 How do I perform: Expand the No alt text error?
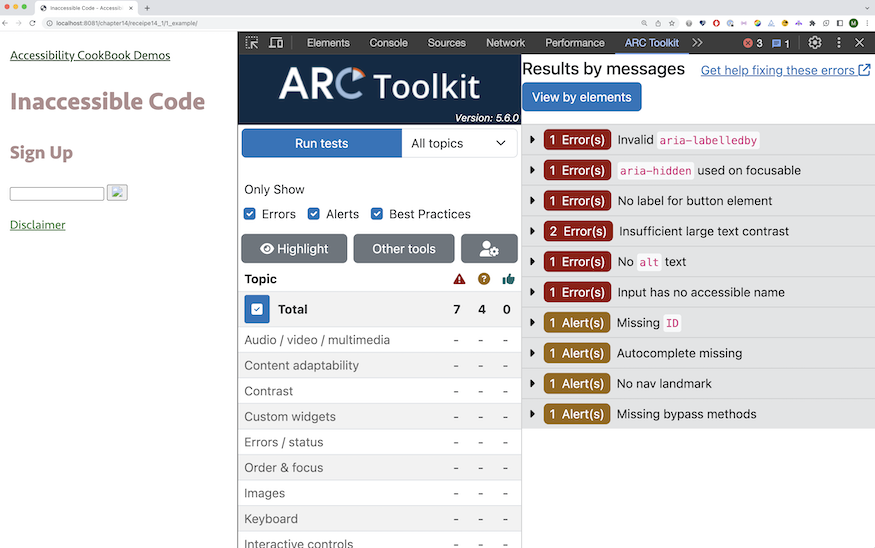(x=532, y=262)
